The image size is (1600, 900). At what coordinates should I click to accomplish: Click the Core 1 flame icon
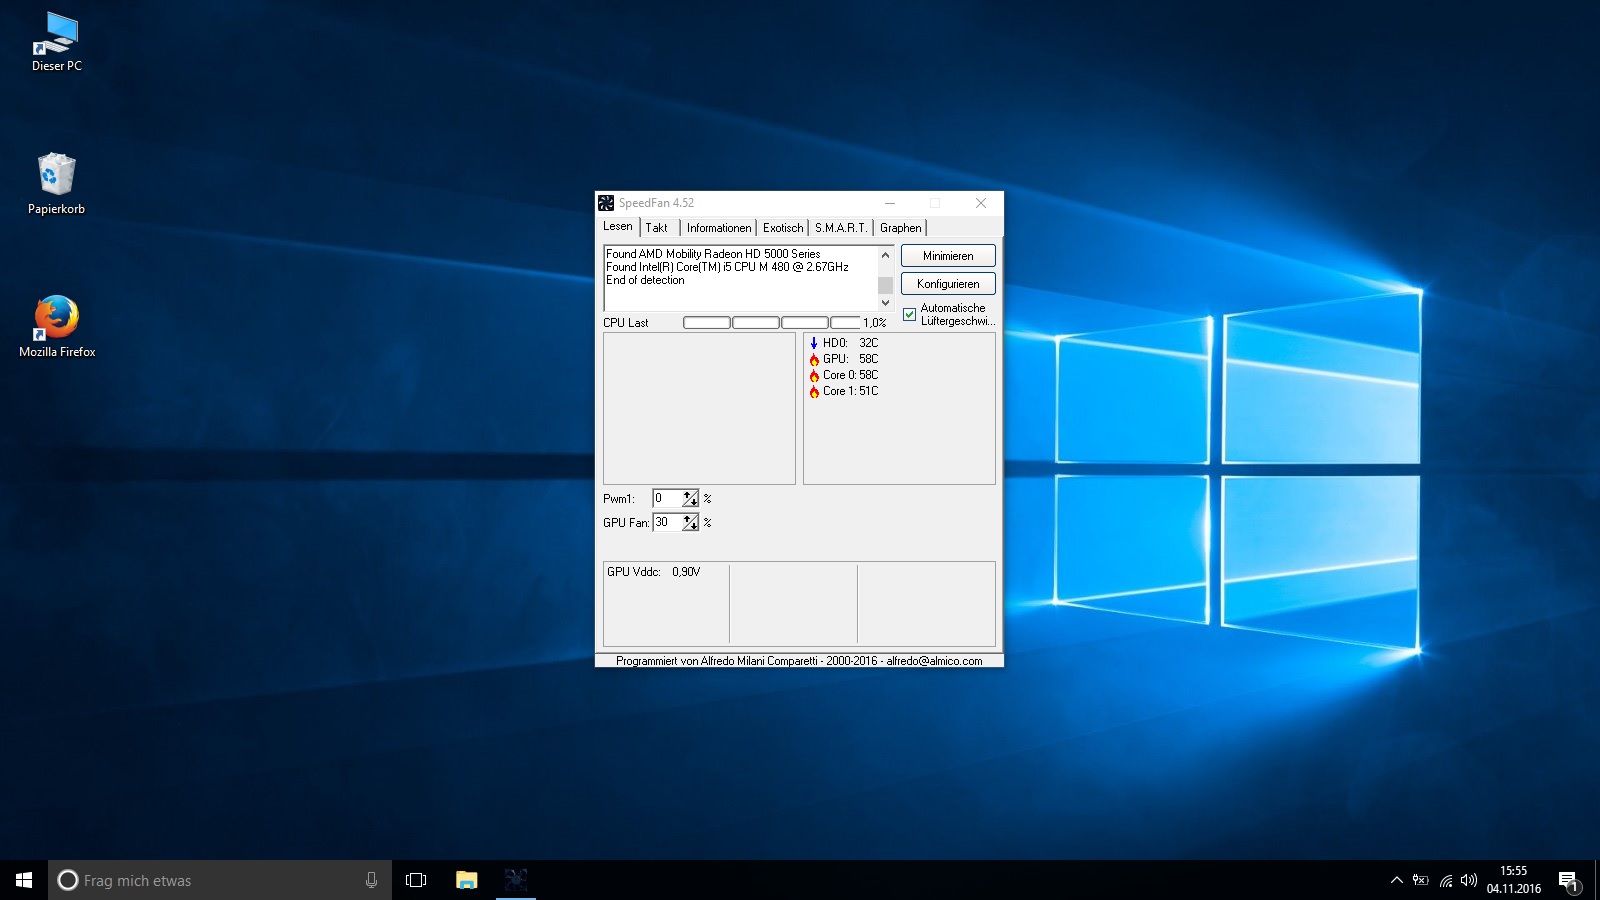click(814, 391)
